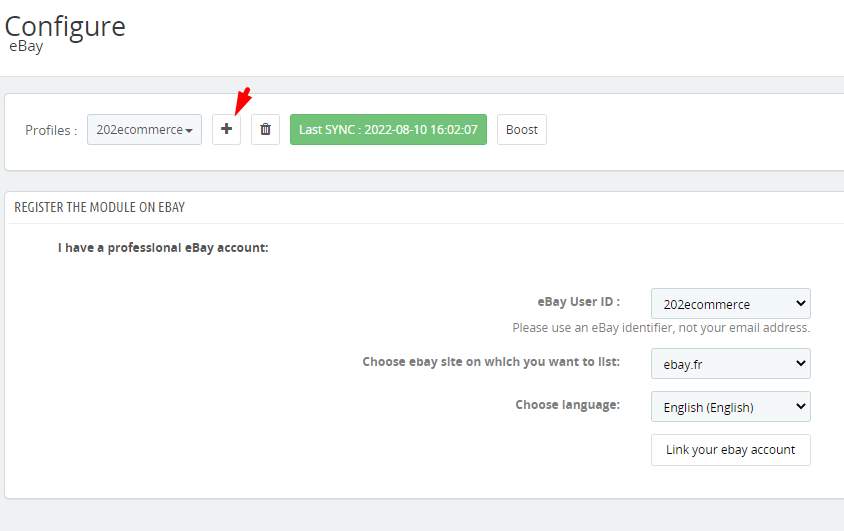This screenshot has width=844, height=531.
Task: Open the ebay.fr site selection dropdown
Action: click(730, 364)
